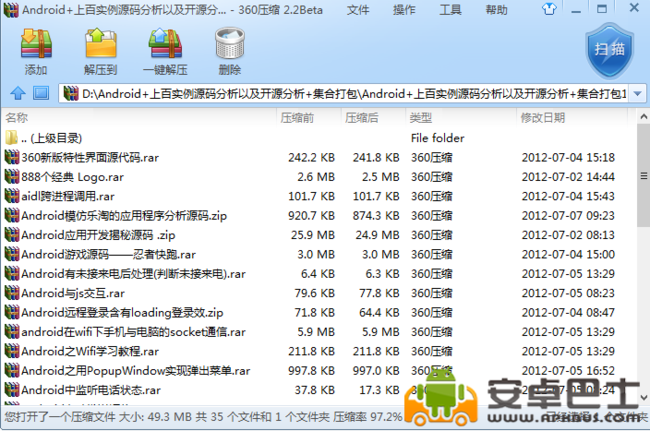The height and width of the screenshot is (431, 650).
Task: Select android在wifi下手机与电脑的socket通信.rar
Action: (x=133, y=332)
